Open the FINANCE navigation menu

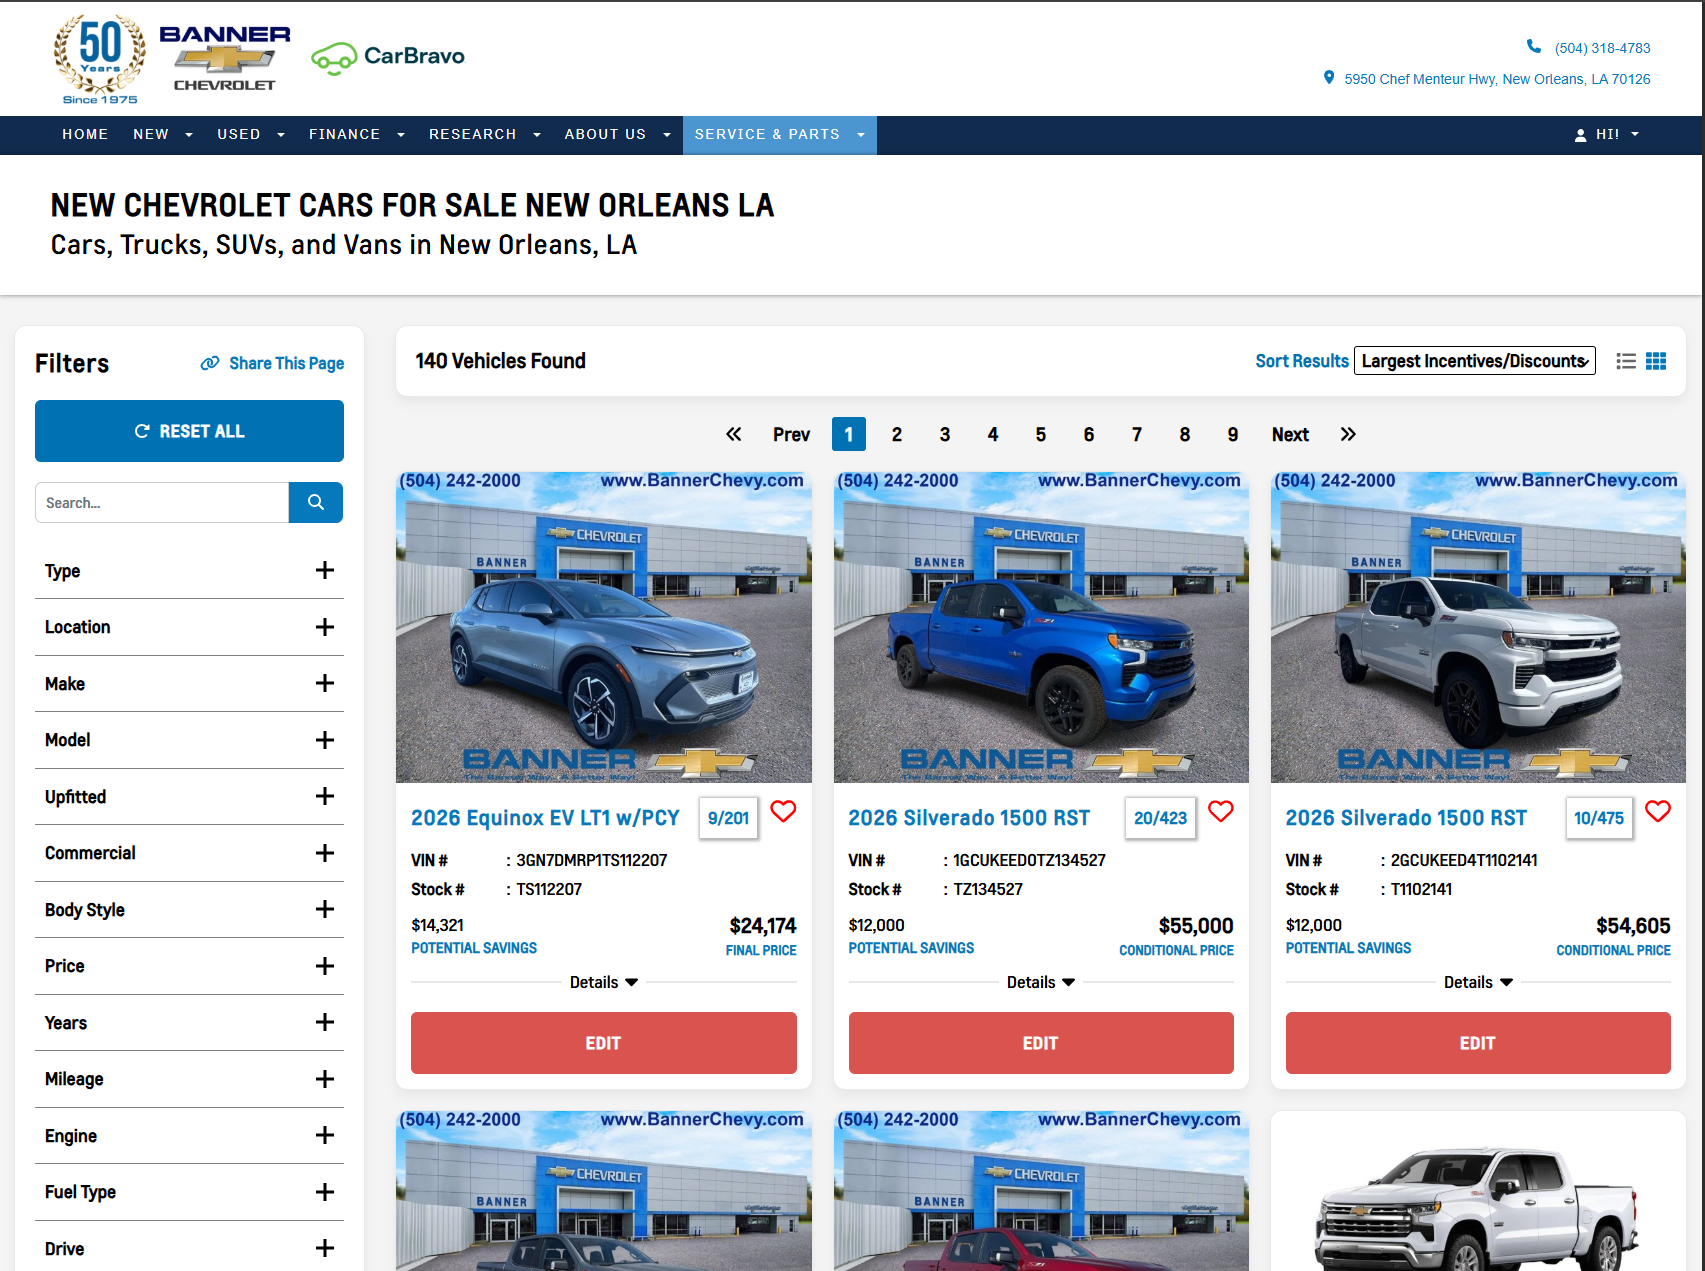pos(356,134)
